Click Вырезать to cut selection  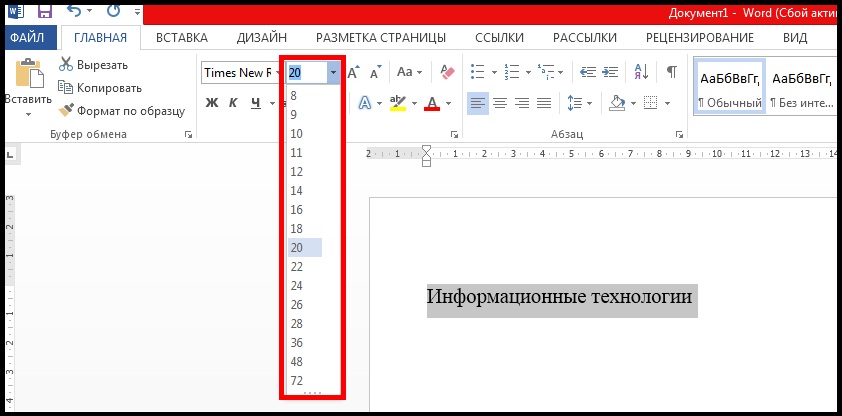[x=93, y=65]
